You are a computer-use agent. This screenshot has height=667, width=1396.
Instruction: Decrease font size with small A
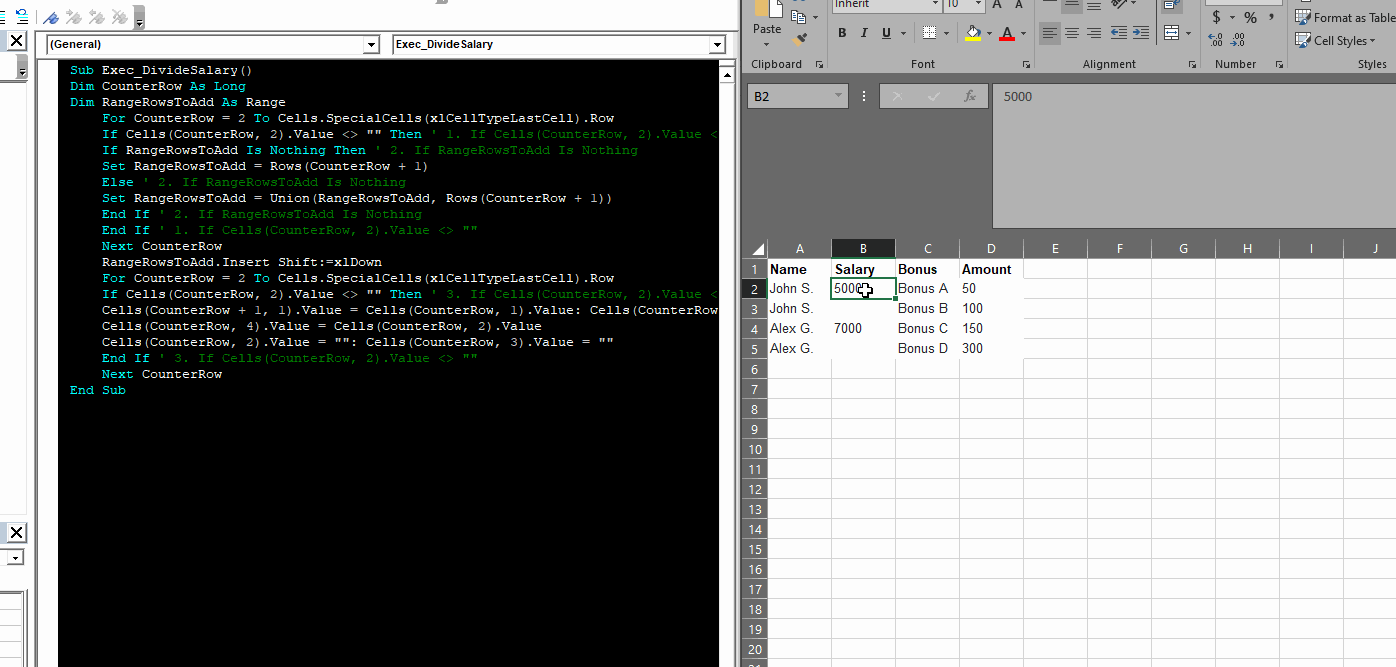(1020, 5)
